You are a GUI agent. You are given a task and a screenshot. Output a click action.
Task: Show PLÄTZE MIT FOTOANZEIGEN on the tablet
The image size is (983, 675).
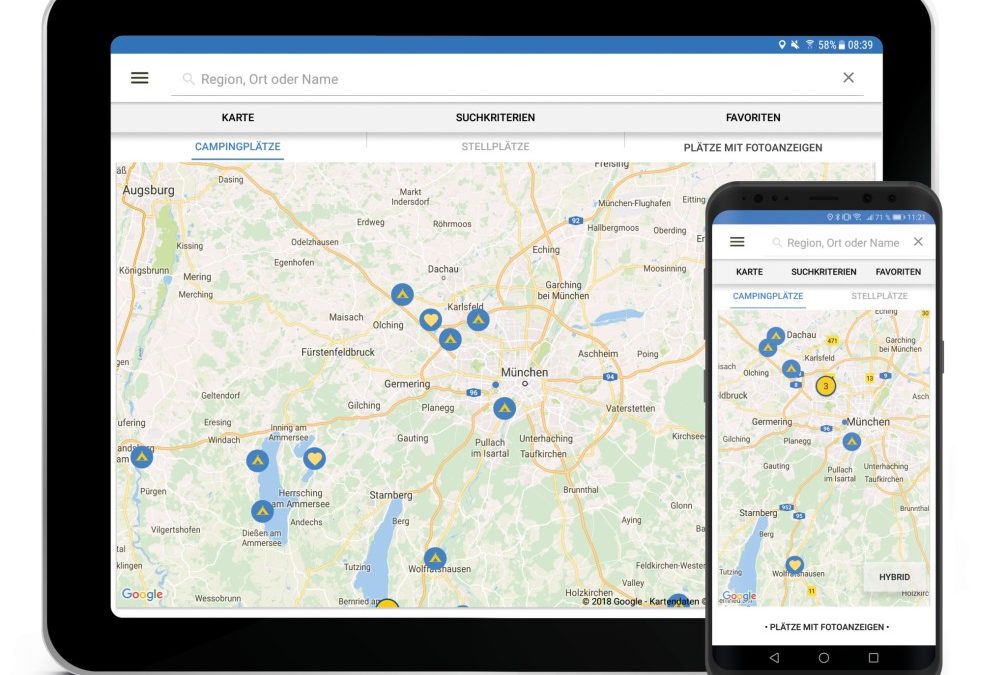(x=753, y=147)
